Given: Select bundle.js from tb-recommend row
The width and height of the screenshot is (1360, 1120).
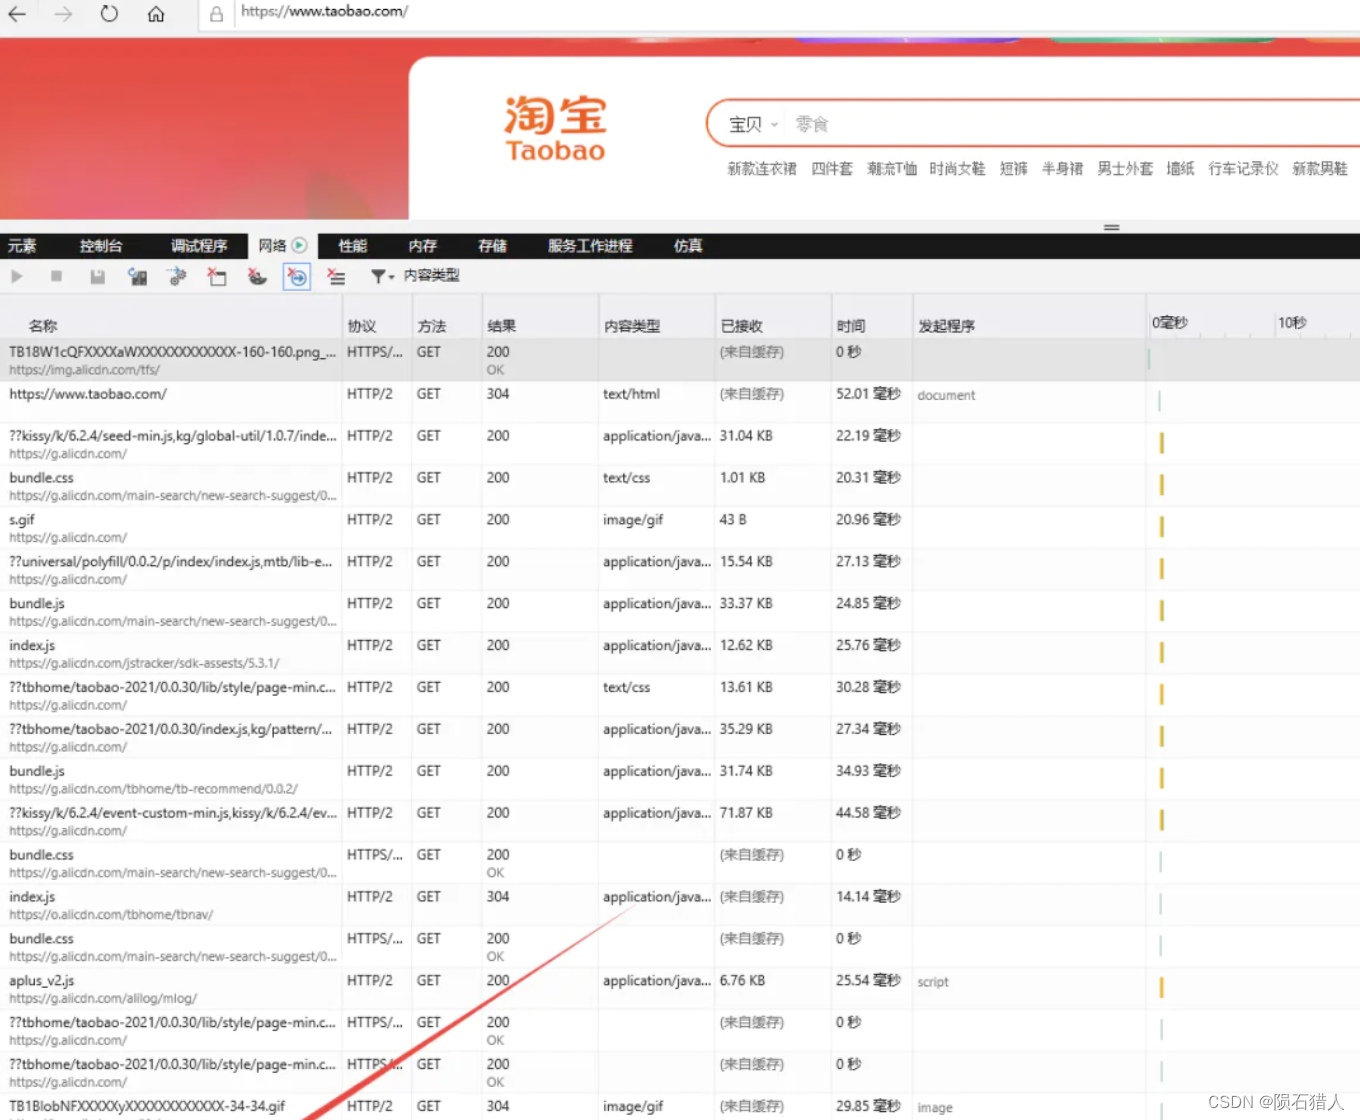Looking at the screenshot, I should (680, 779).
